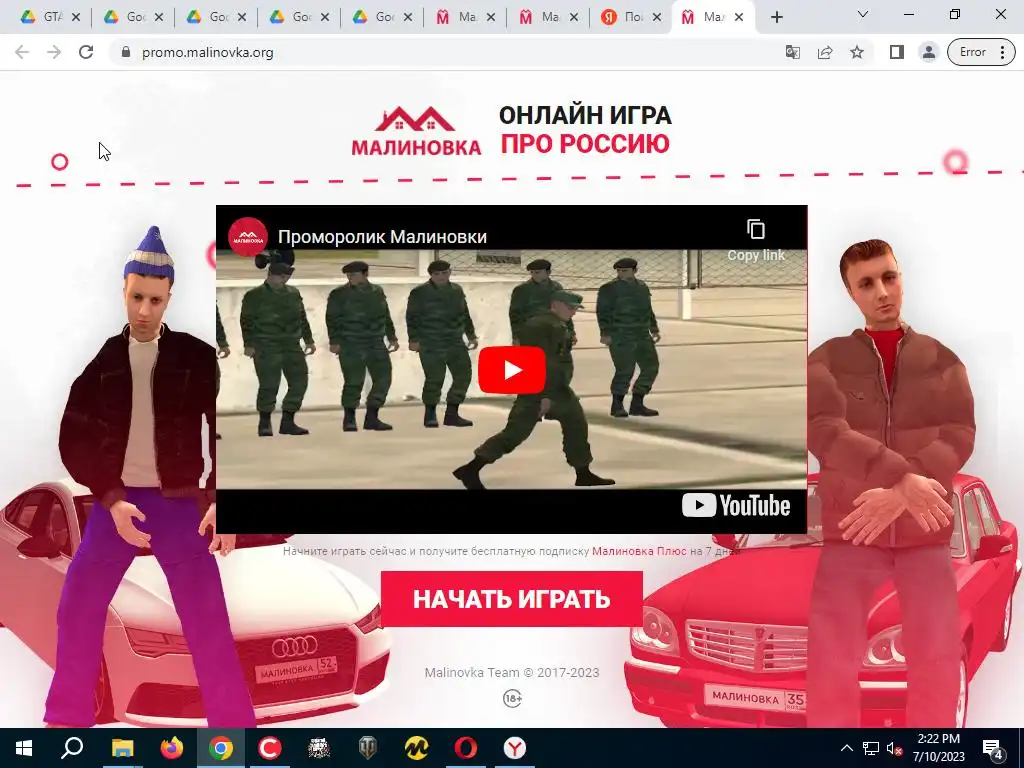Close the active Malinovka tab
This screenshot has width=1024, height=768.
click(739, 18)
